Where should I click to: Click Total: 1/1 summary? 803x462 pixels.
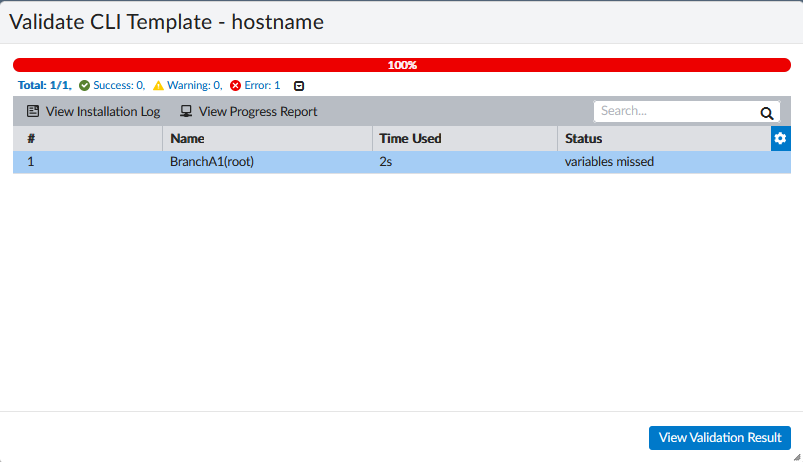coord(45,85)
